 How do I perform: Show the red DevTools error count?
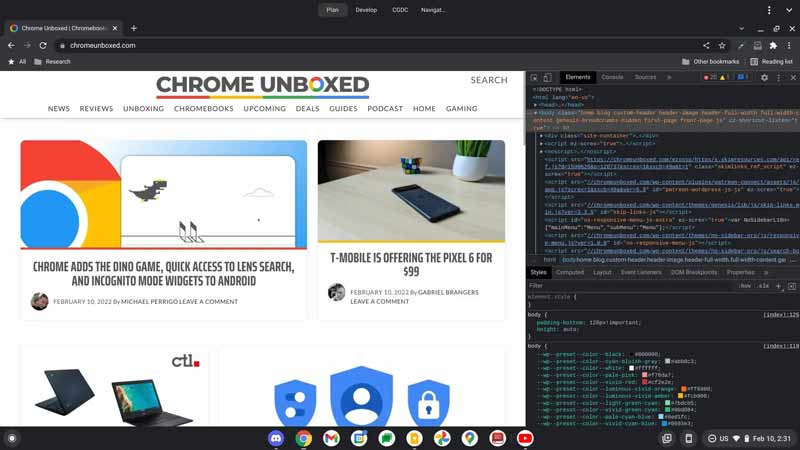click(x=710, y=78)
